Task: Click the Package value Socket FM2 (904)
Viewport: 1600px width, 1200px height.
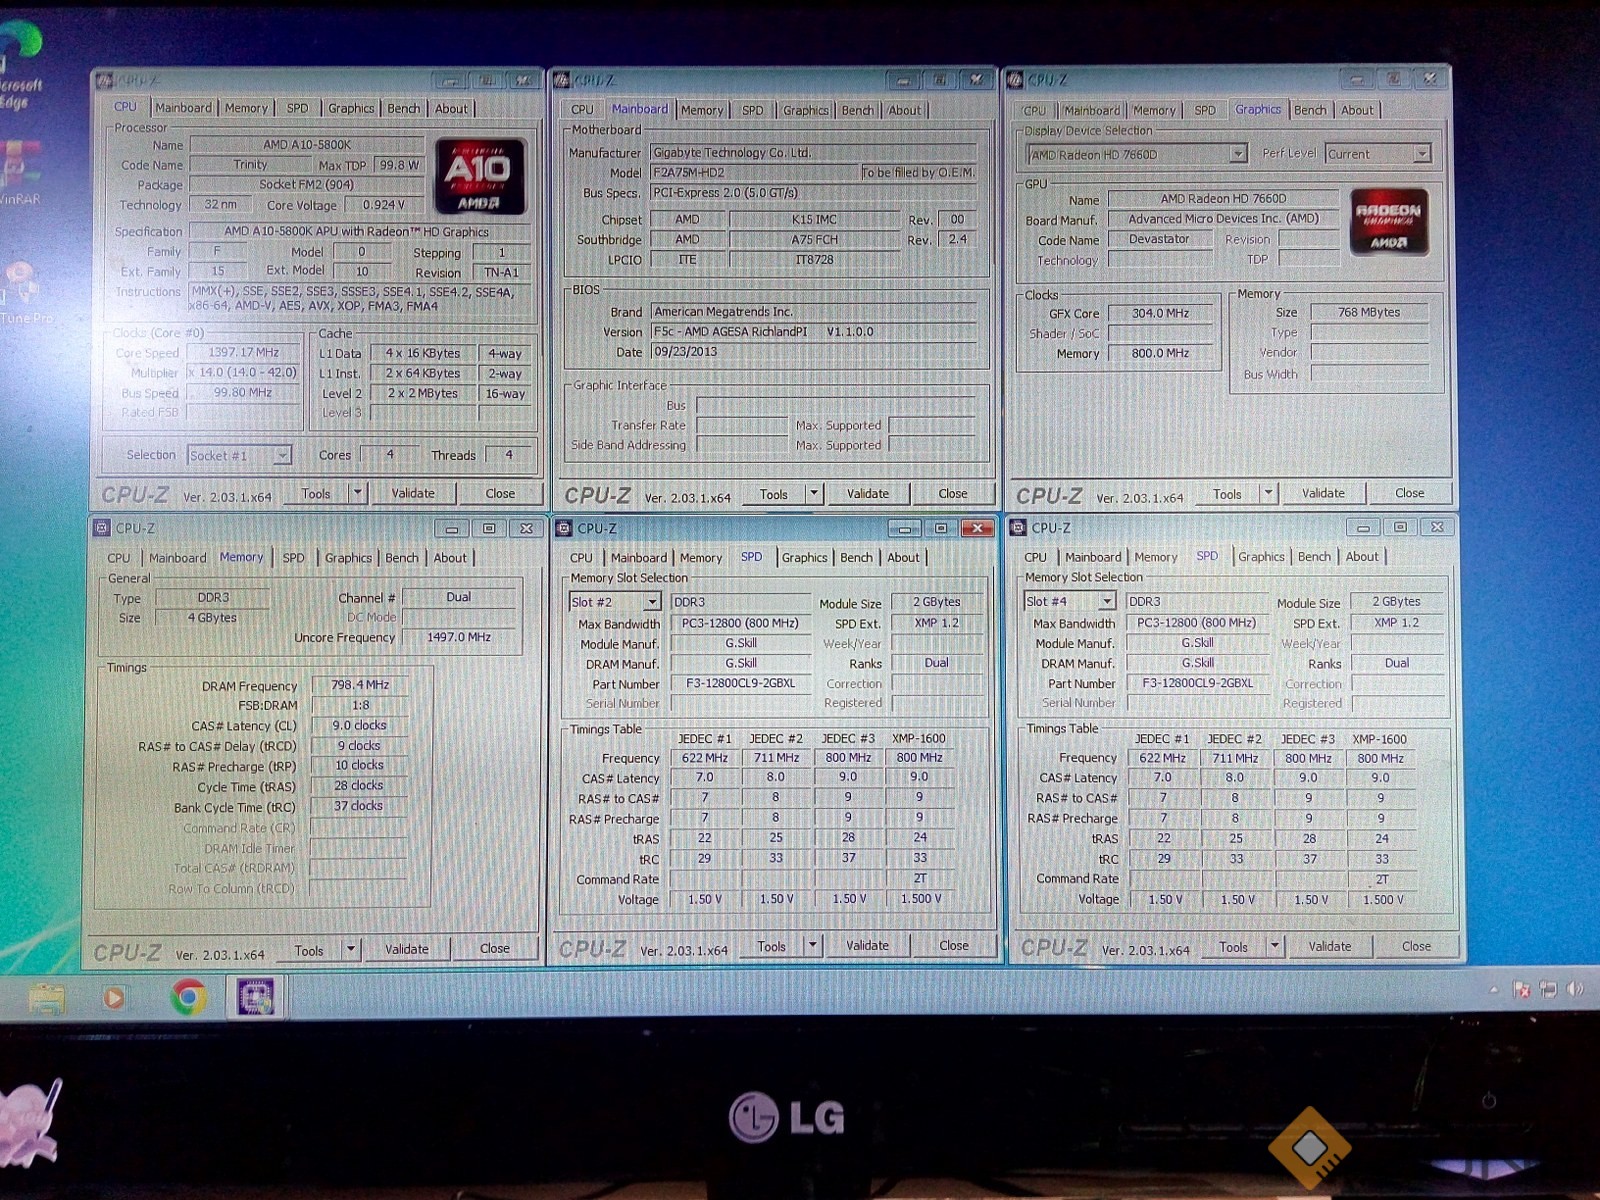Action: coord(307,185)
